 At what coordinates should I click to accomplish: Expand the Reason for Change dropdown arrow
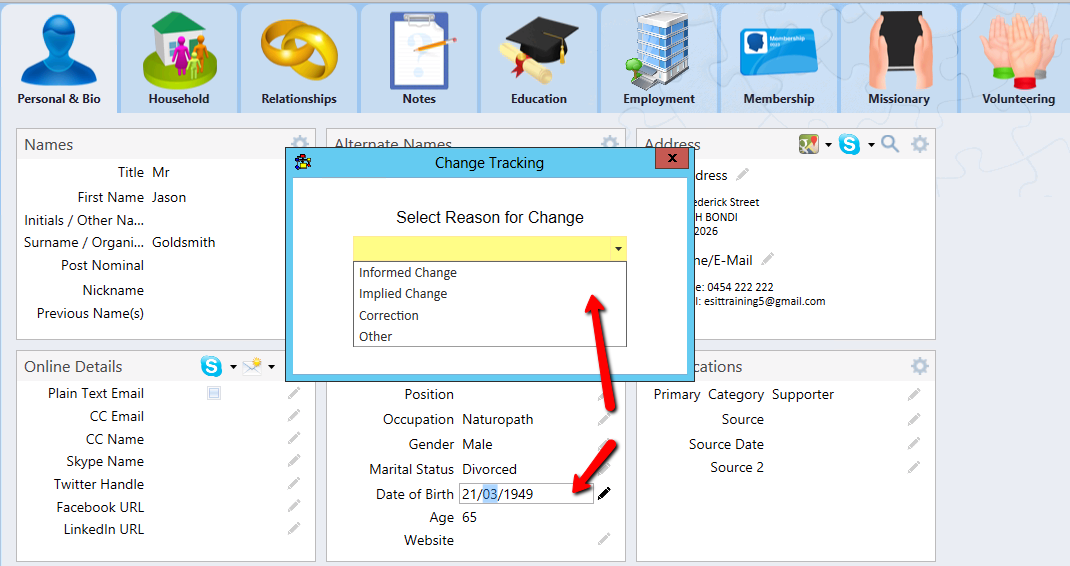618,248
